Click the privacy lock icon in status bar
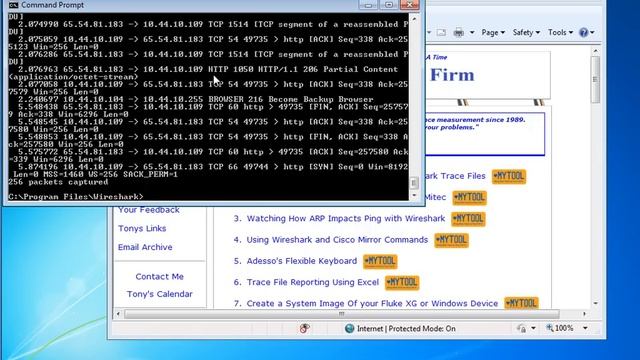This screenshot has width=640, height=360. pos(521,328)
